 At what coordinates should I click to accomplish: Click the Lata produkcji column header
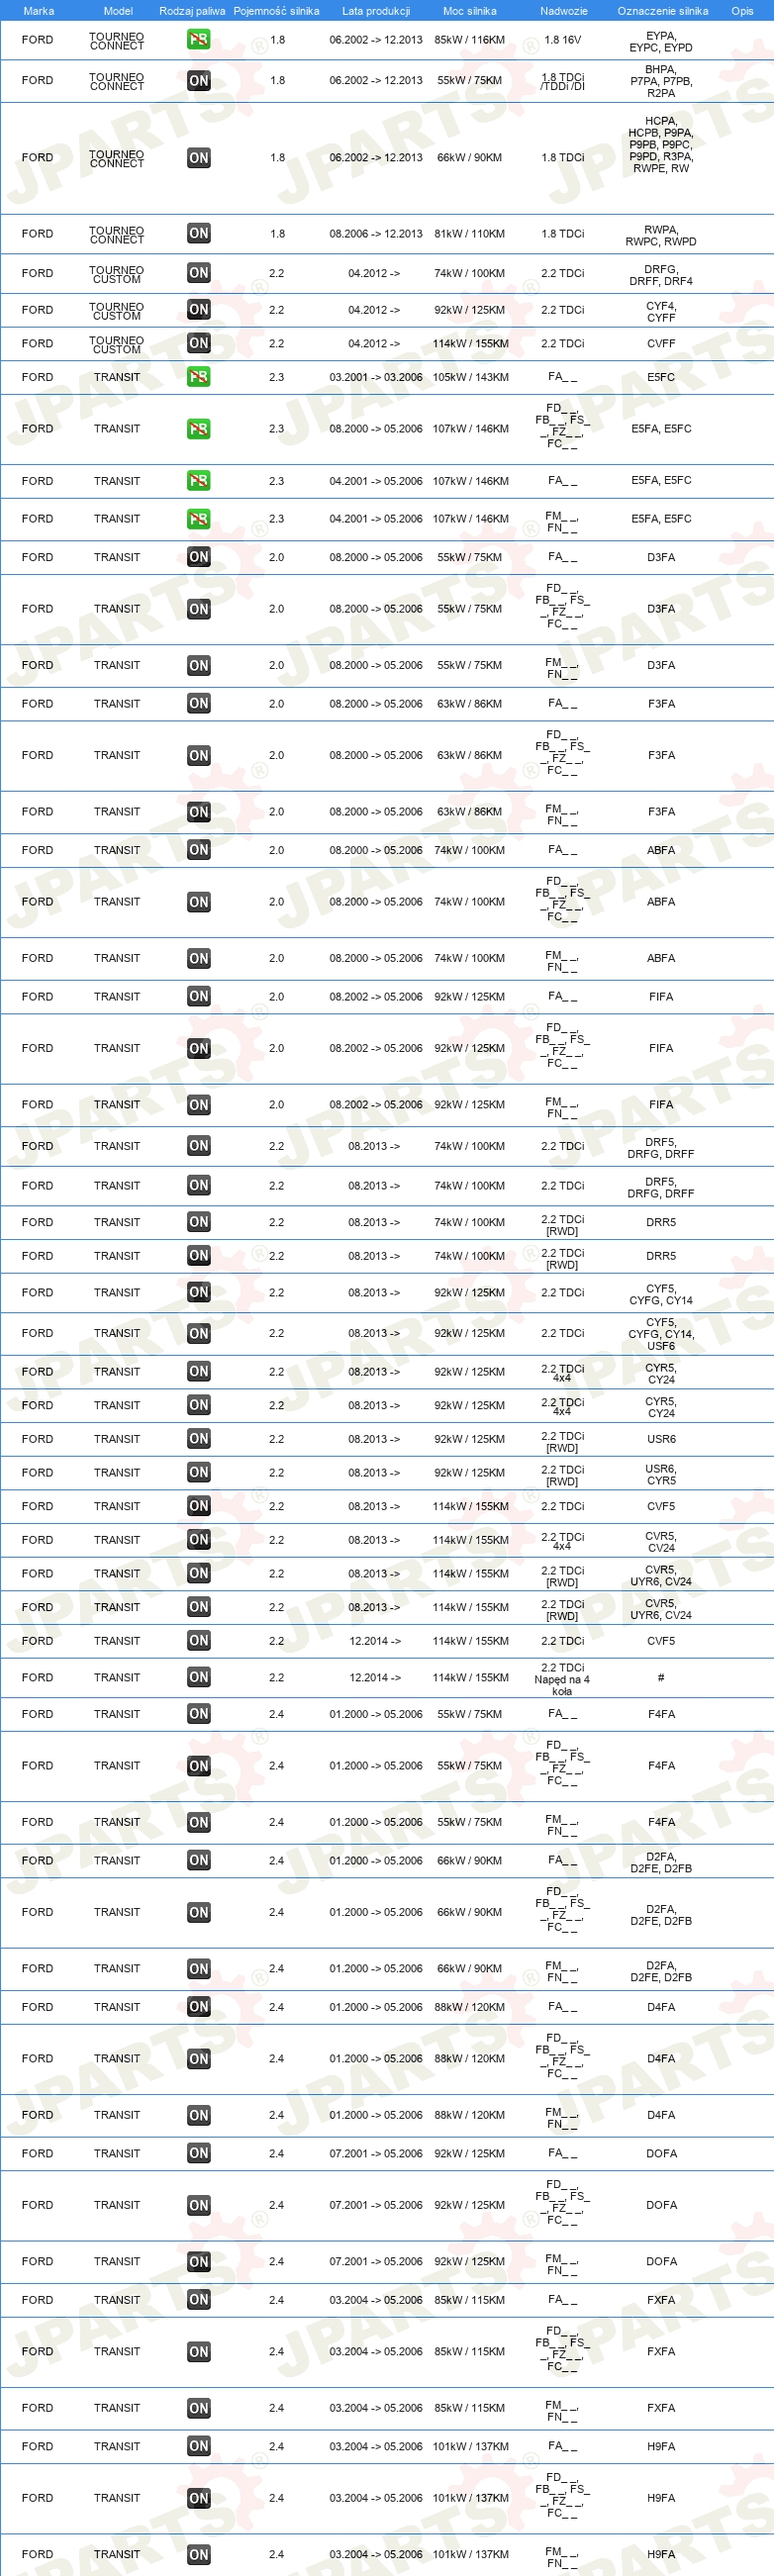tap(376, 11)
